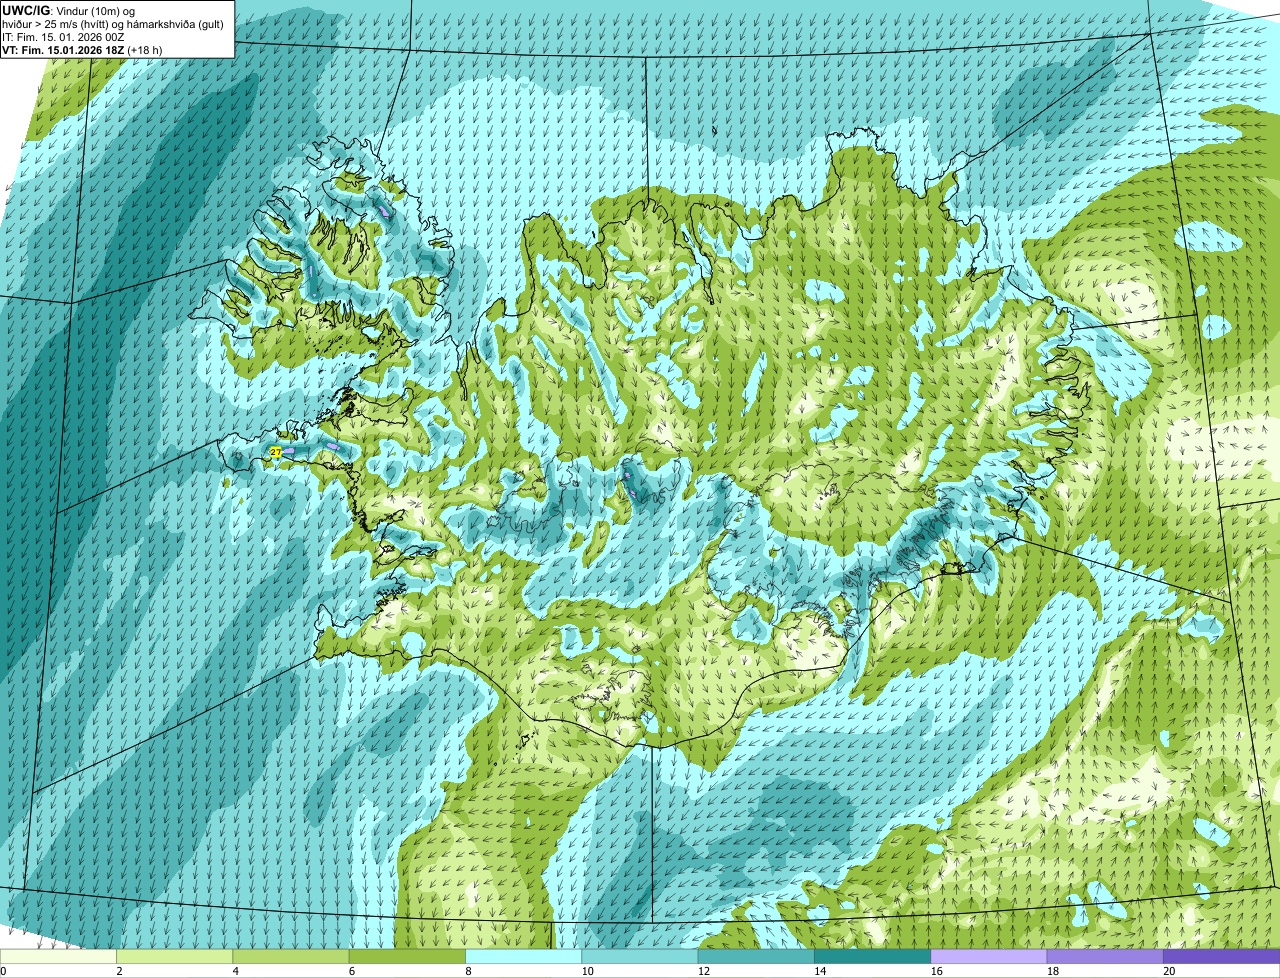The width and height of the screenshot is (1280, 978).
Task: Pick the turquoise 10–12 legend swatch
Action: (x=640, y=956)
